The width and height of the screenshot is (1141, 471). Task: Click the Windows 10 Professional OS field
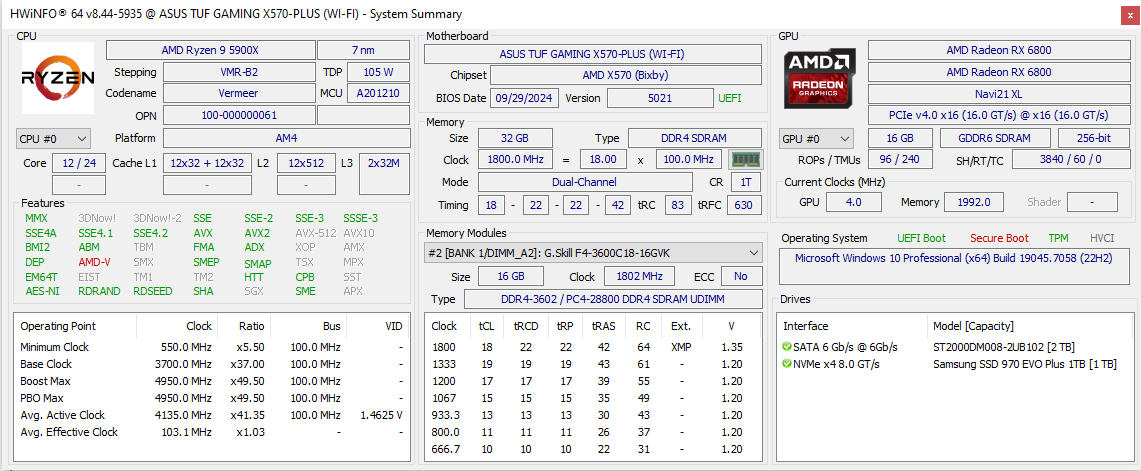[954, 266]
